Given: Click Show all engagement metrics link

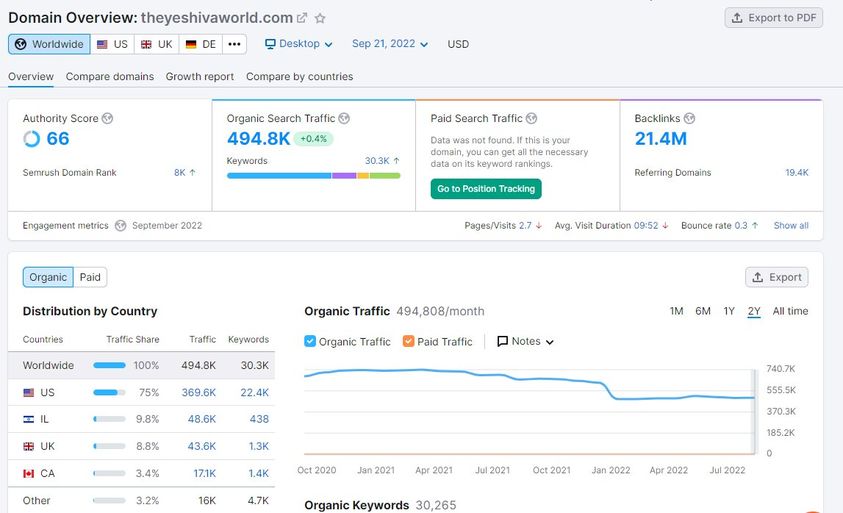Looking at the screenshot, I should point(791,226).
